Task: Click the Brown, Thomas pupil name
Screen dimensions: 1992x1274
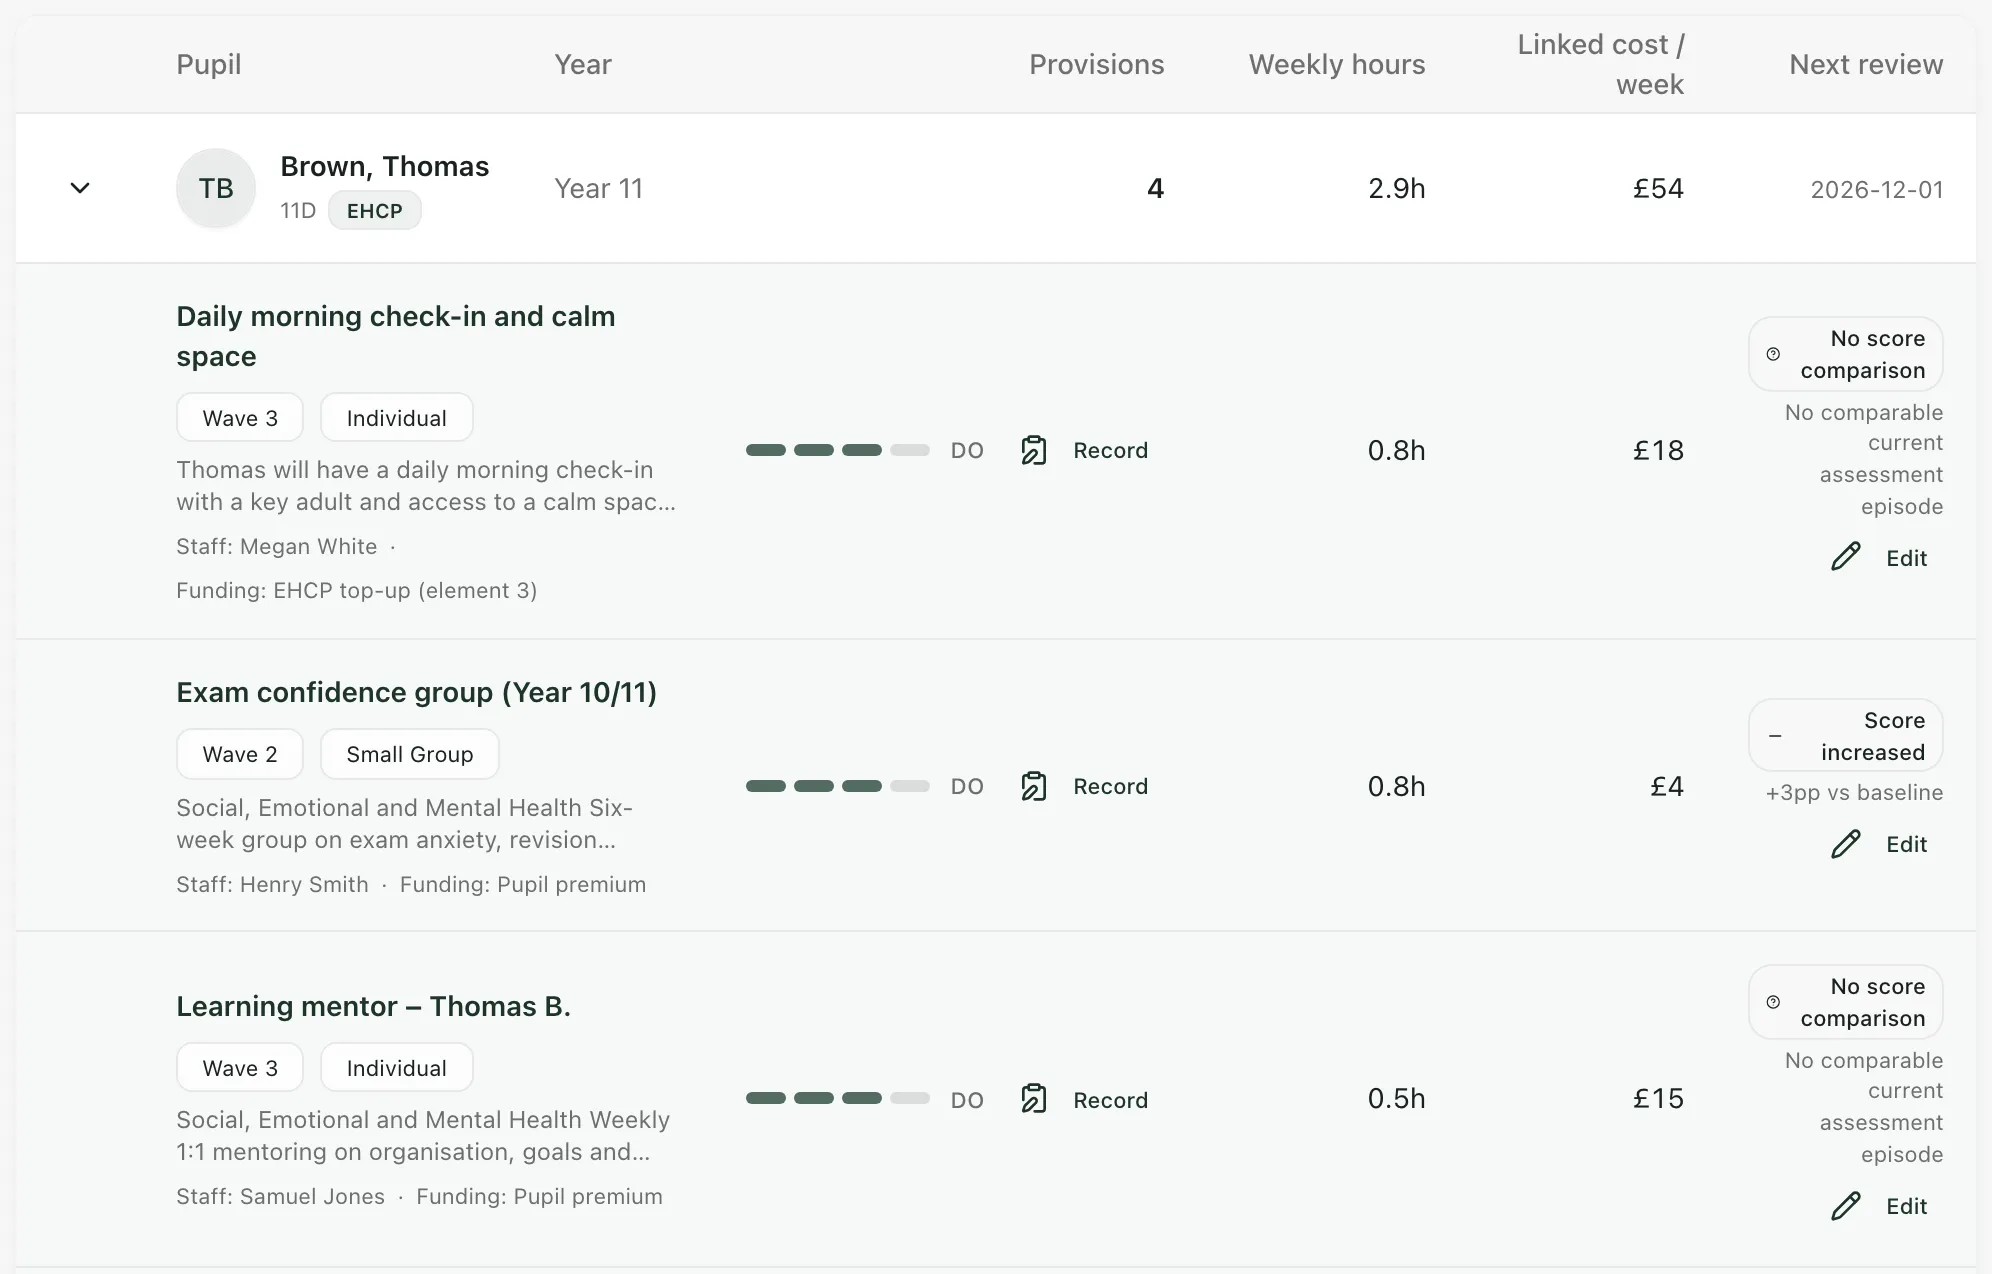Action: [385, 166]
